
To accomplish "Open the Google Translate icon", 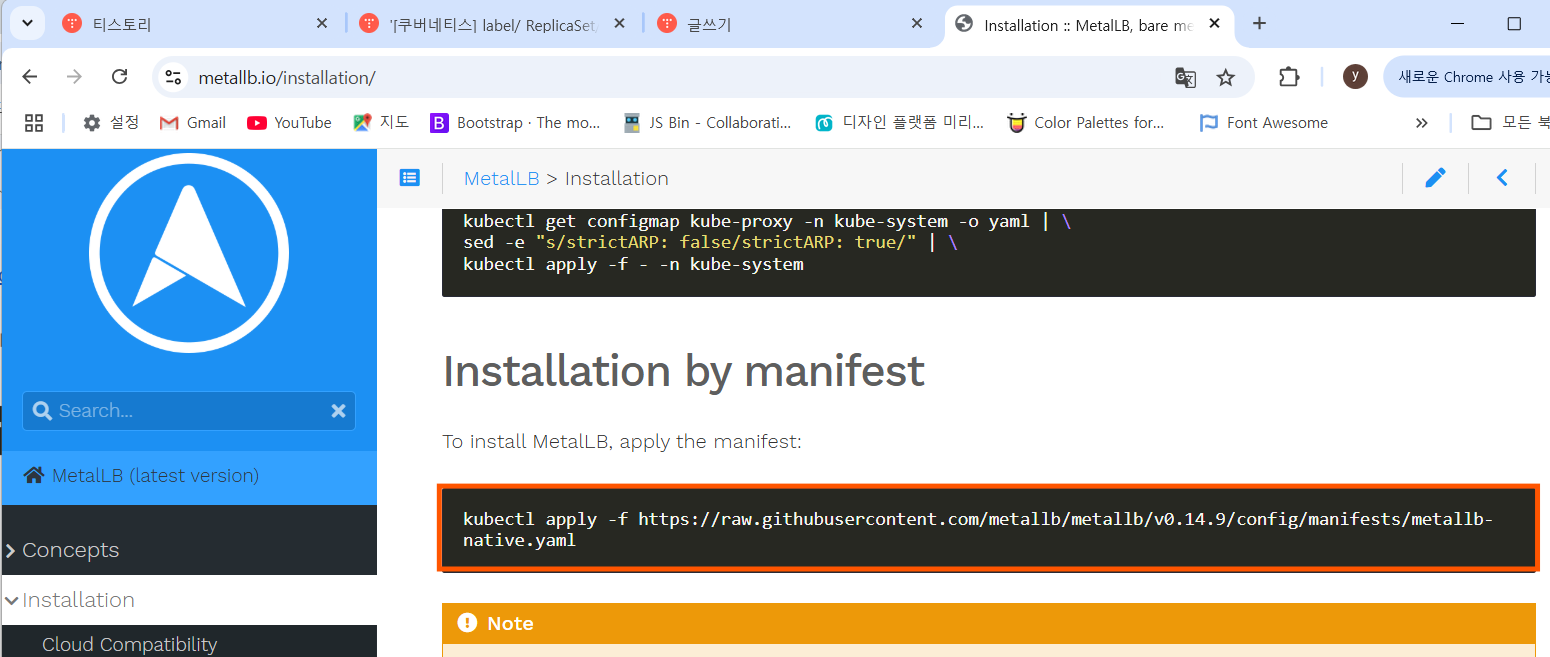I will (x=1185, y=77).
